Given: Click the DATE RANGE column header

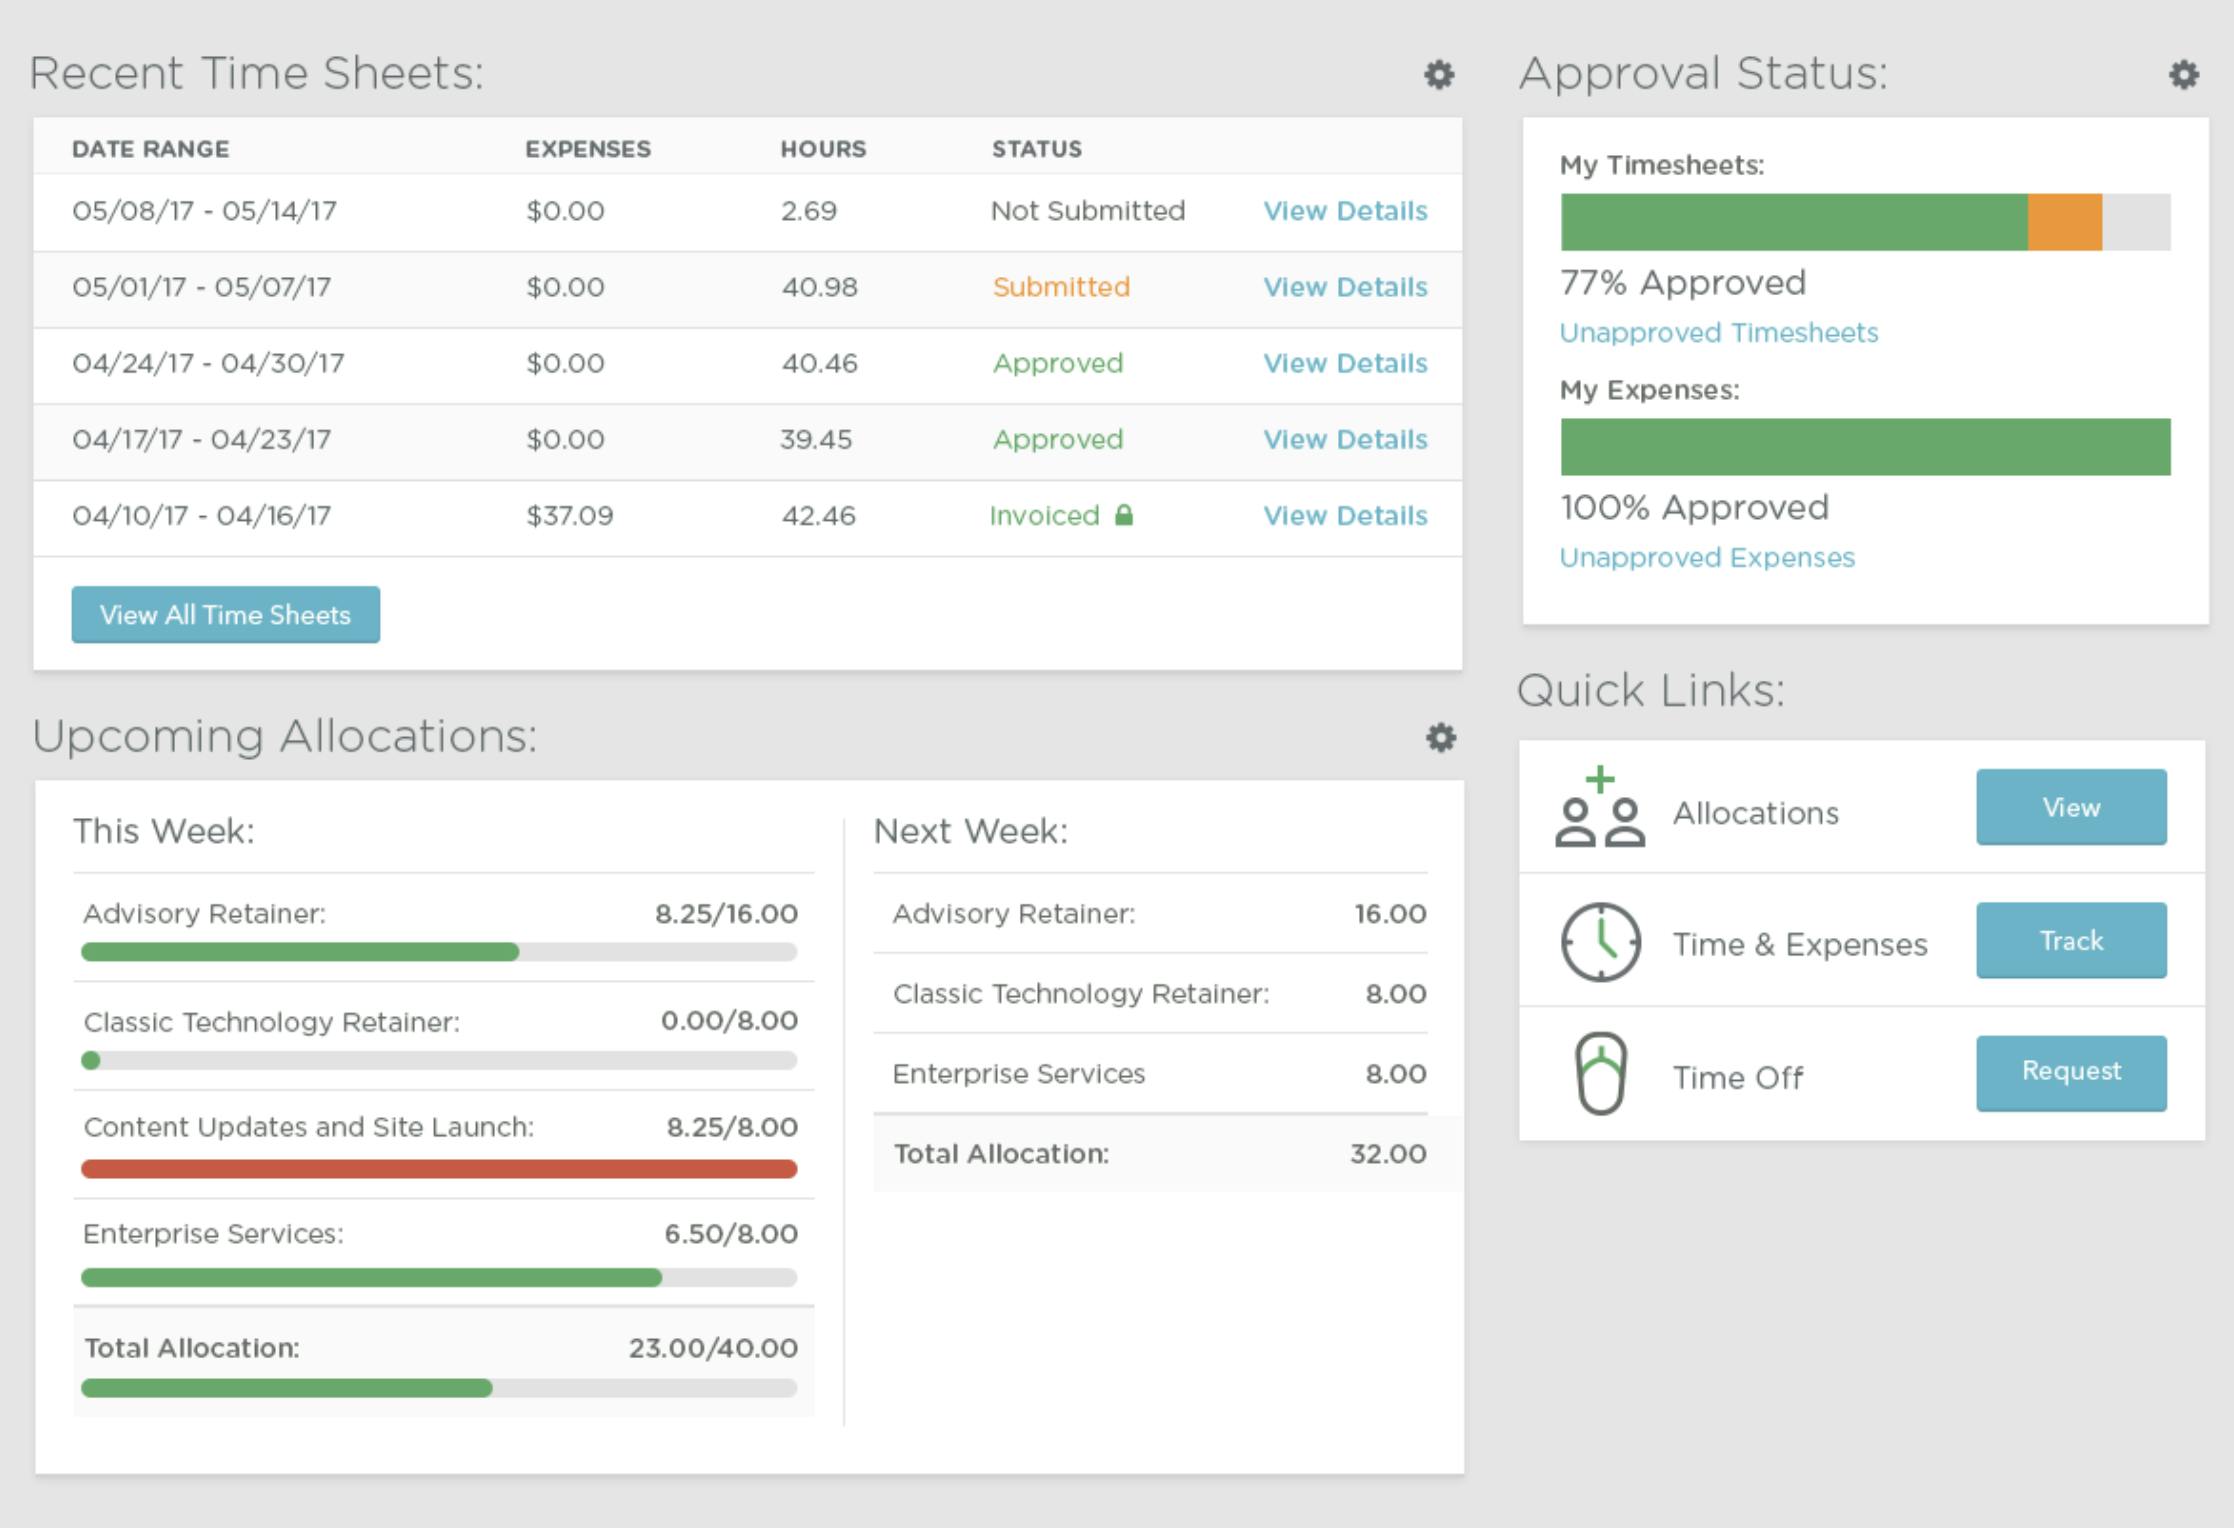Looking at the screenshot, I should pyautogui.click(x=151, y=149).
